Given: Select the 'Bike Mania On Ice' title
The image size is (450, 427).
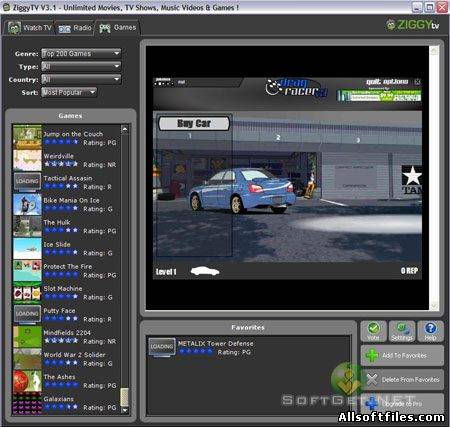Looking at the screenshot, I should tap(71, 200).
